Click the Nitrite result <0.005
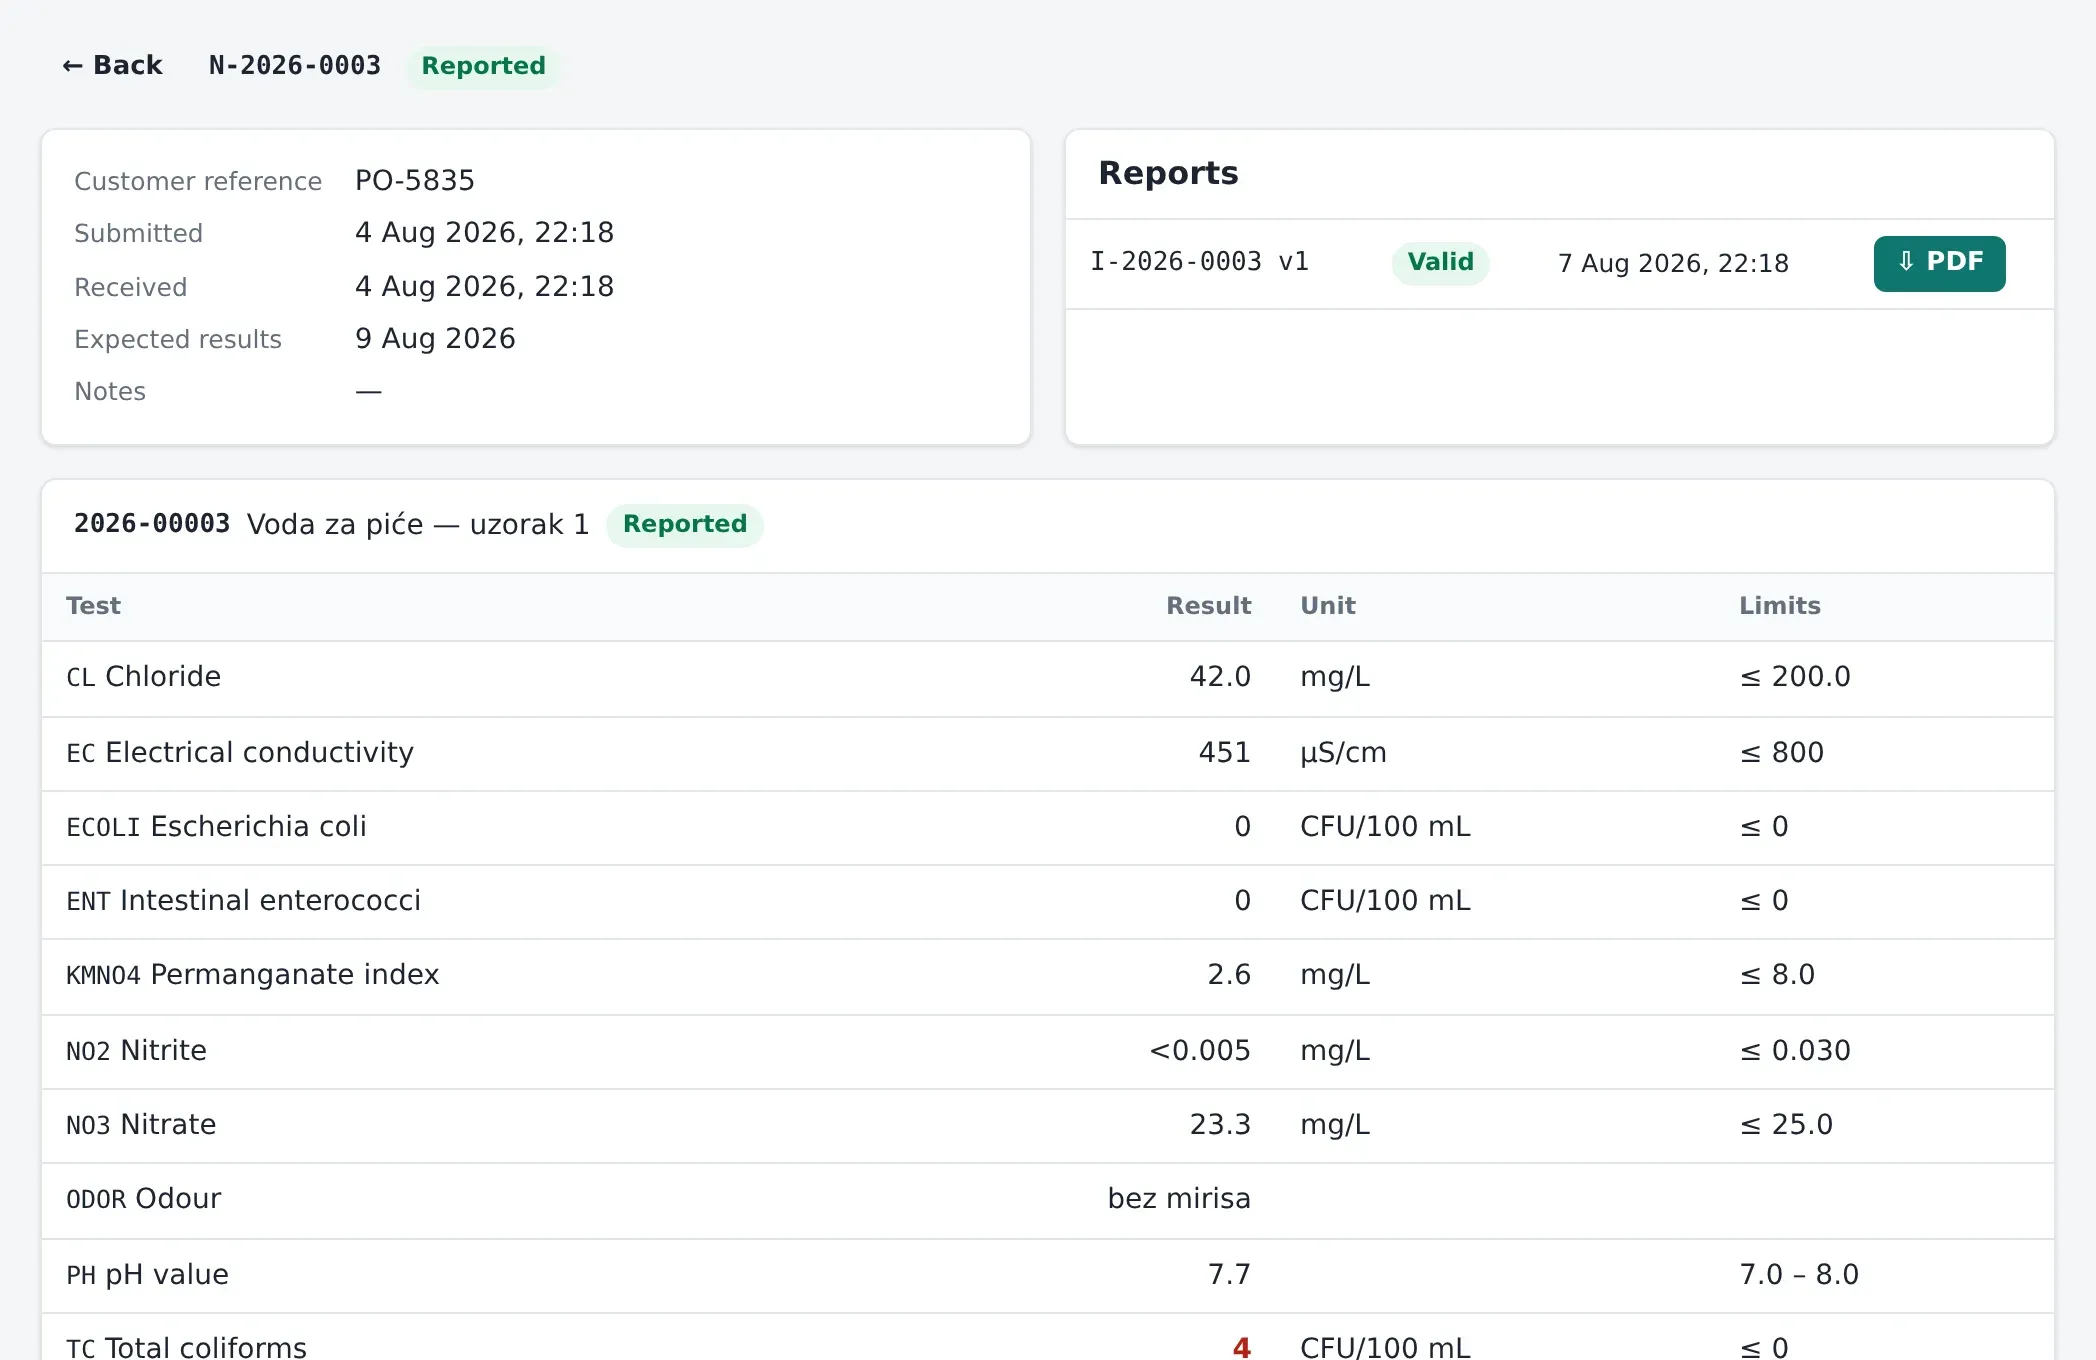 [1200, 1051]
